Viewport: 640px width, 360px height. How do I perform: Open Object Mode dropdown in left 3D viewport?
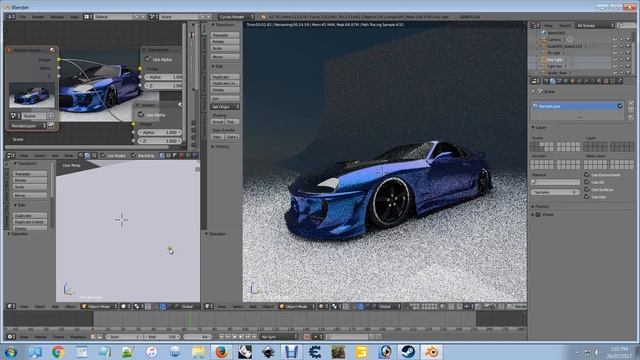[x=100, y=306]
